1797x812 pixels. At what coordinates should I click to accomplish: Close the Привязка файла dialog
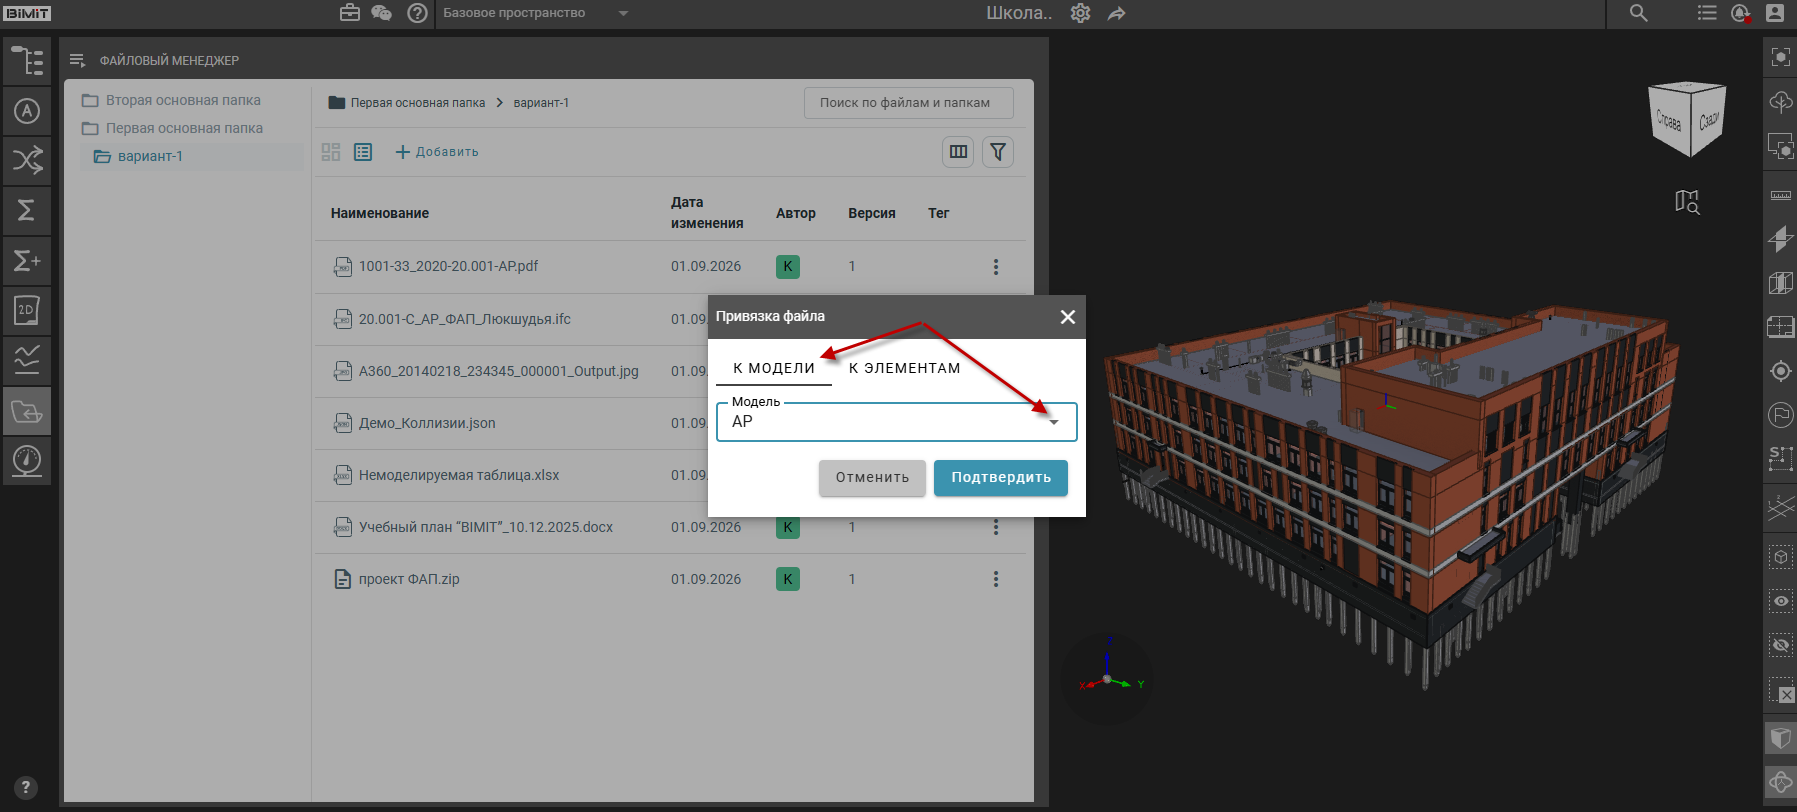(x=1068, y=317)
